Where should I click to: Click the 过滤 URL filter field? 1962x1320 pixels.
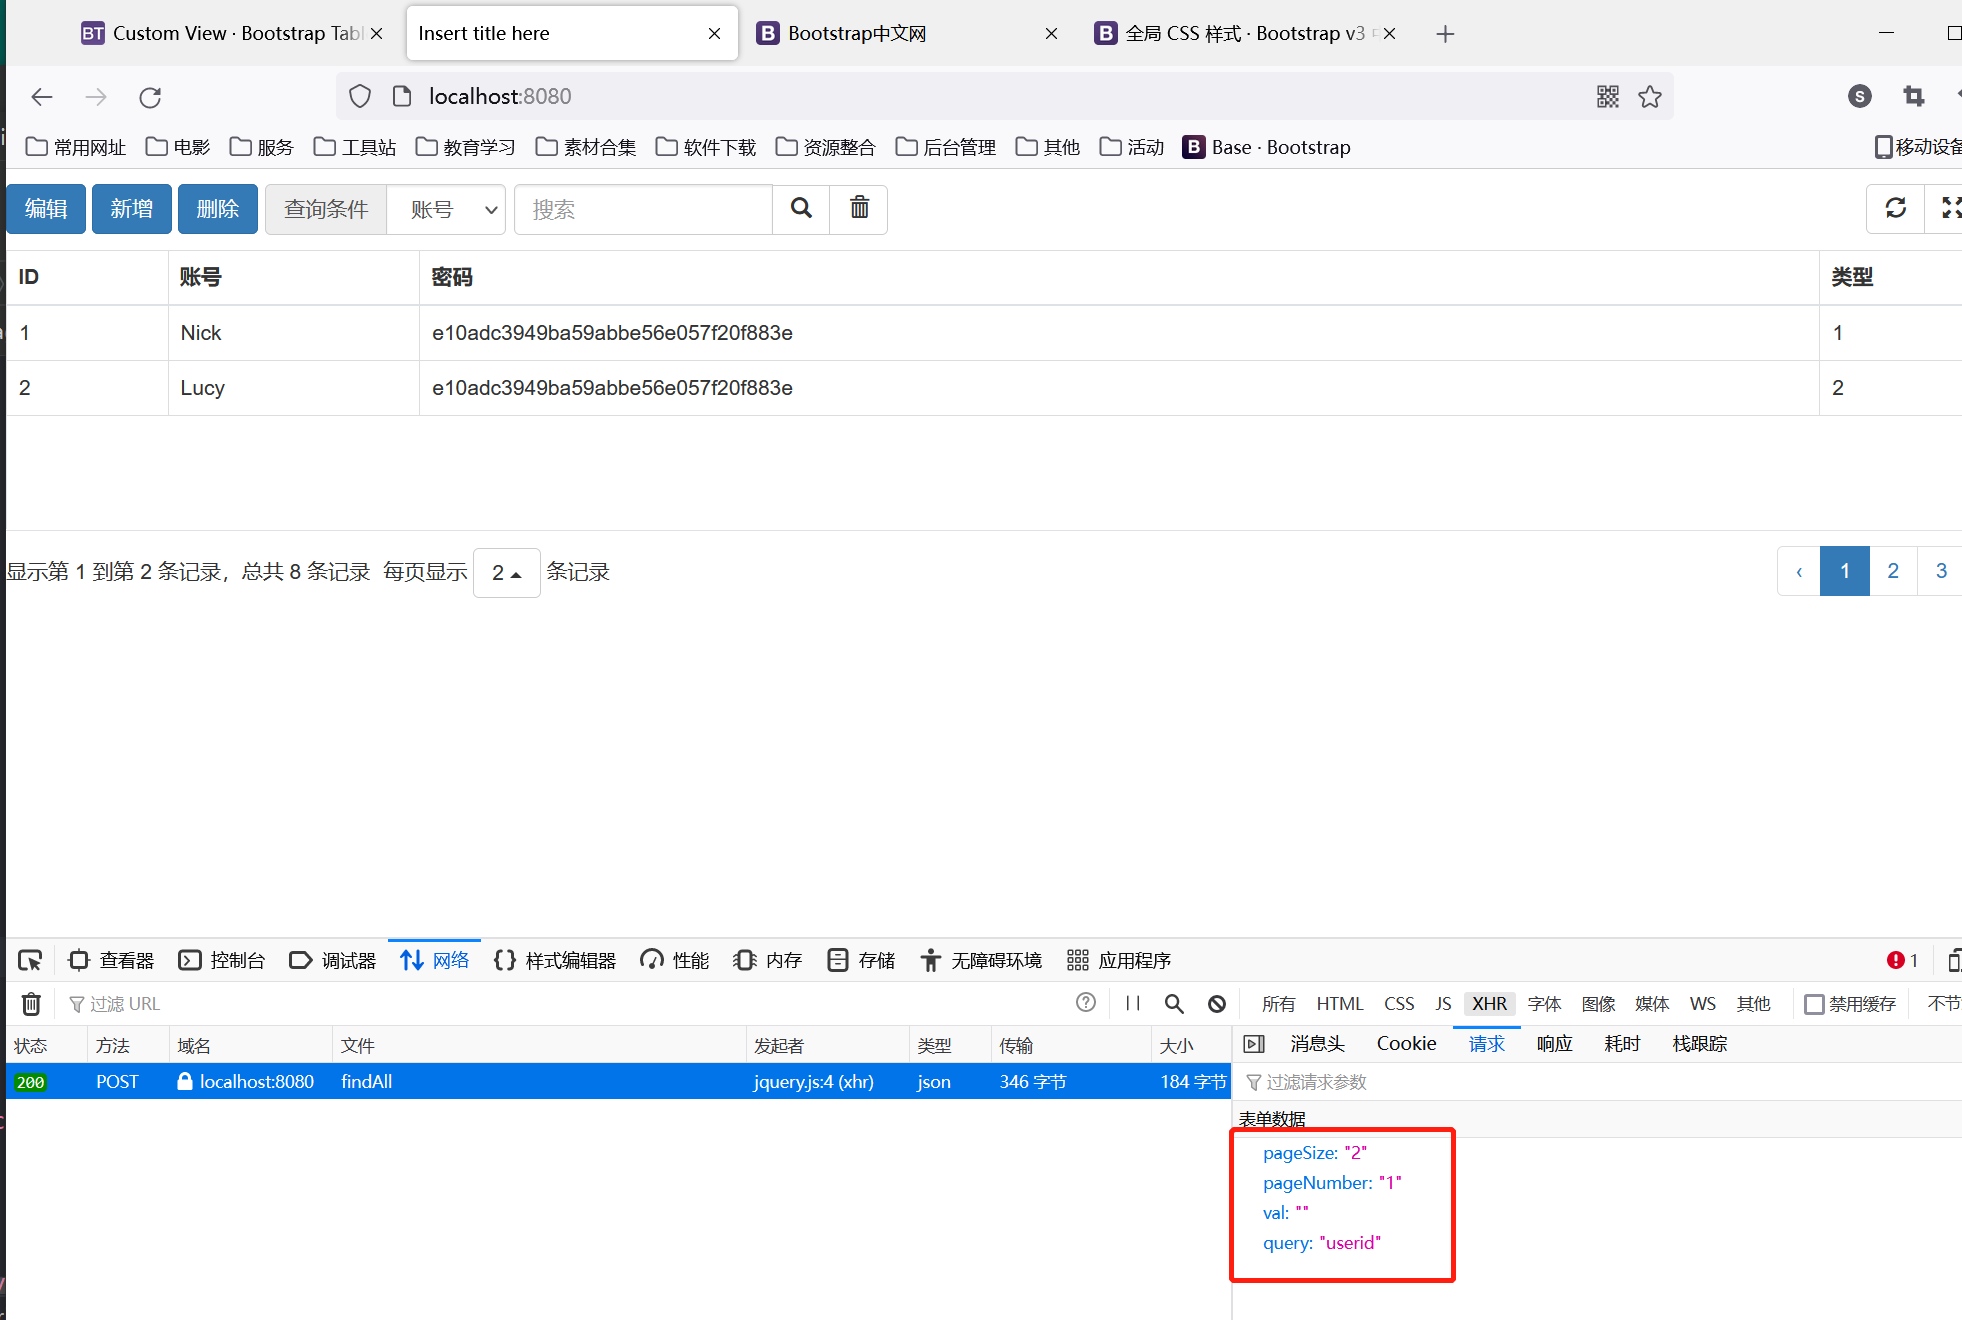tap(560, 1003)
